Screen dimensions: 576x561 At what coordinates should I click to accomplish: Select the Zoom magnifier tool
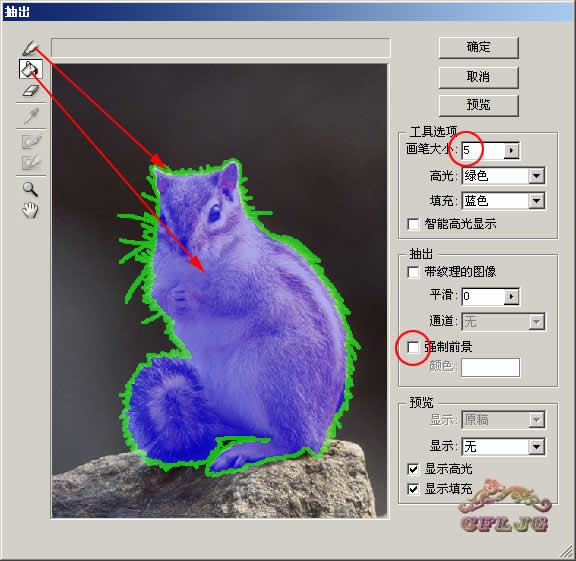pos(30,189)
